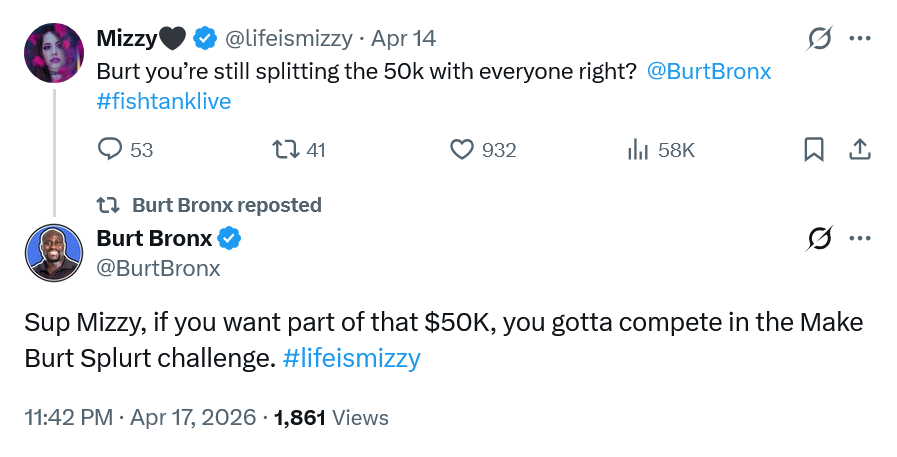View analytics for the 58K views icon
897x457 pixels.
(x=637, y=150)
